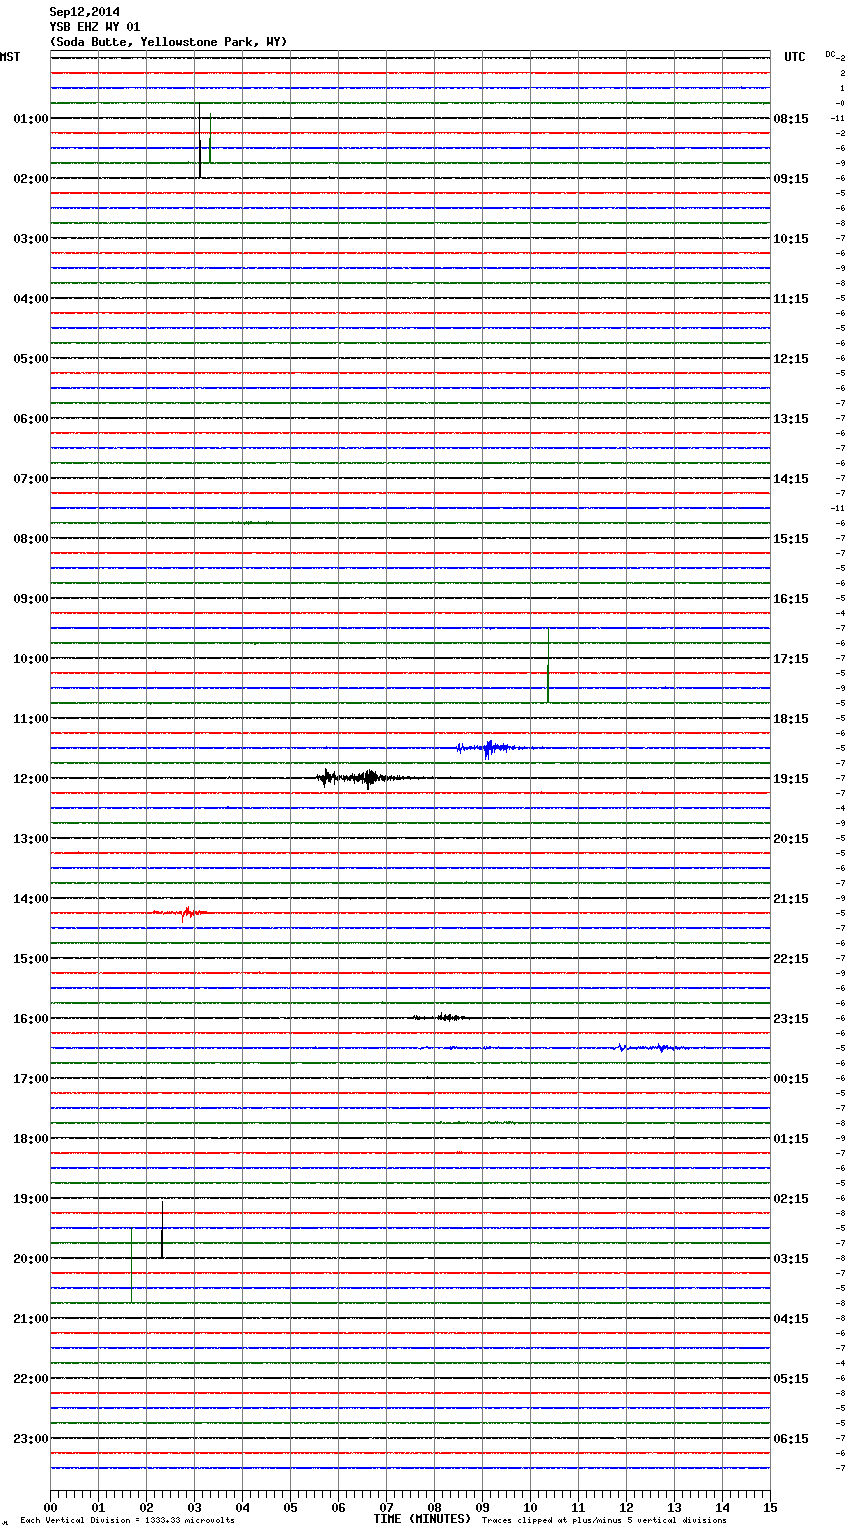
Task: Click minute 10 on the bottom axis
Action: 530,1508
